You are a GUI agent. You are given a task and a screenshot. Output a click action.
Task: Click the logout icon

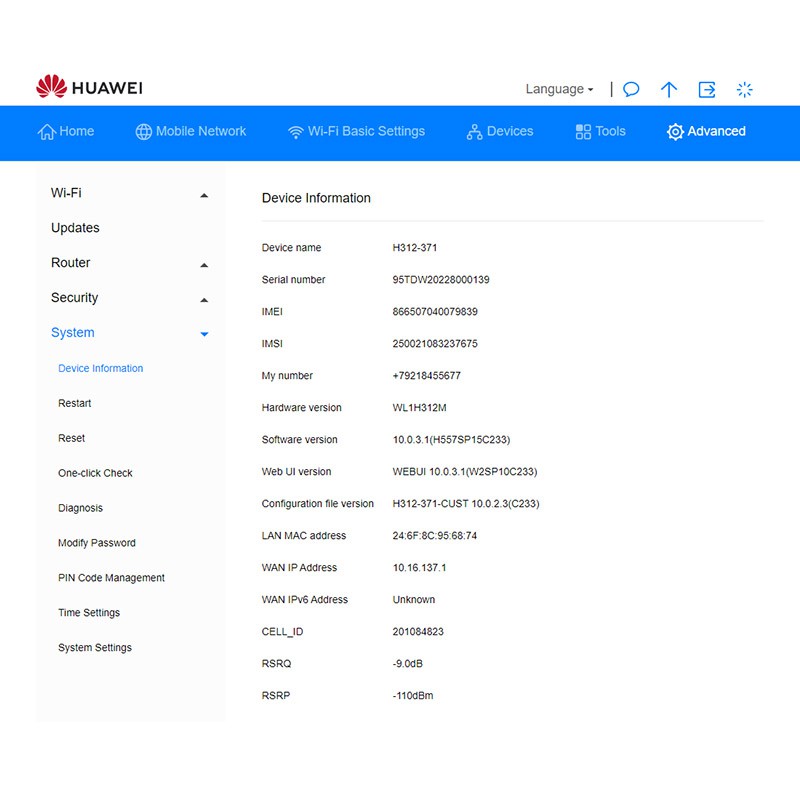point(707,89)
